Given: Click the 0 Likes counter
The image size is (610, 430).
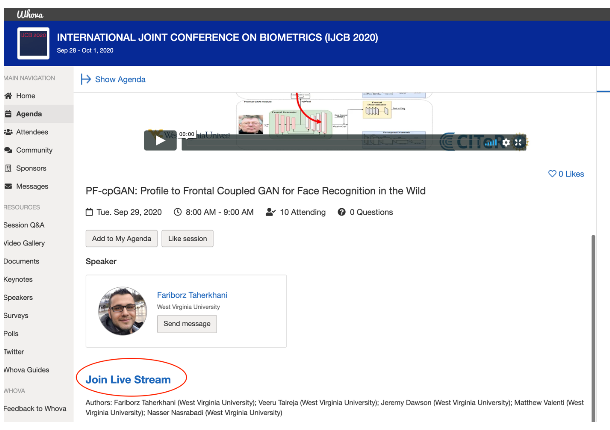Looking at the screenshot, I should pyautogui.click(x=571, y=174).
